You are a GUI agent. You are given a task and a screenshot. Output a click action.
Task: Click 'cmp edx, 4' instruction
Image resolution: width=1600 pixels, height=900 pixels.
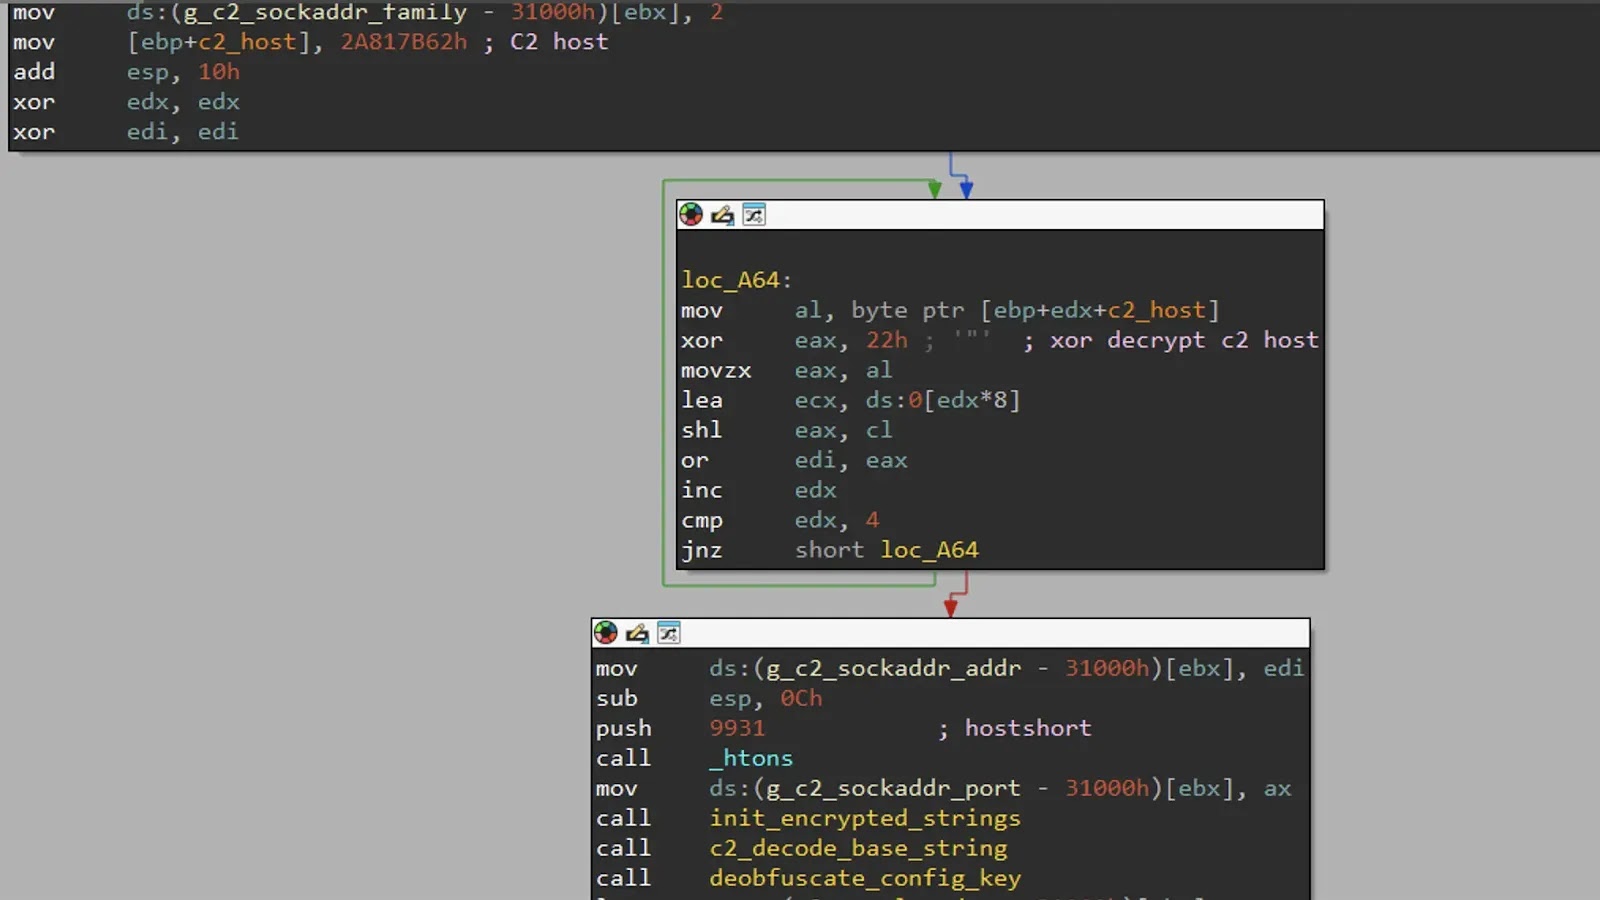[781, 520]
